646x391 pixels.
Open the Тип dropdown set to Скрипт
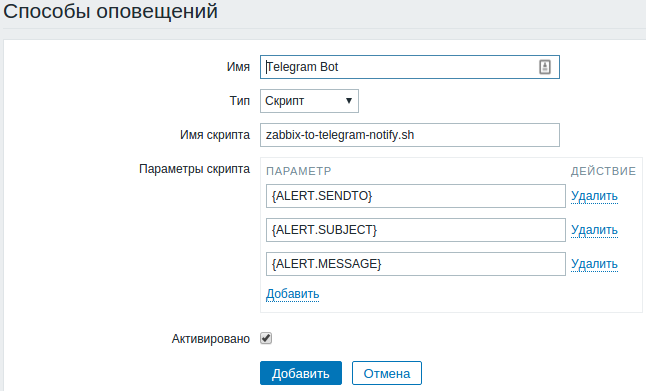(x=309, y=101)
